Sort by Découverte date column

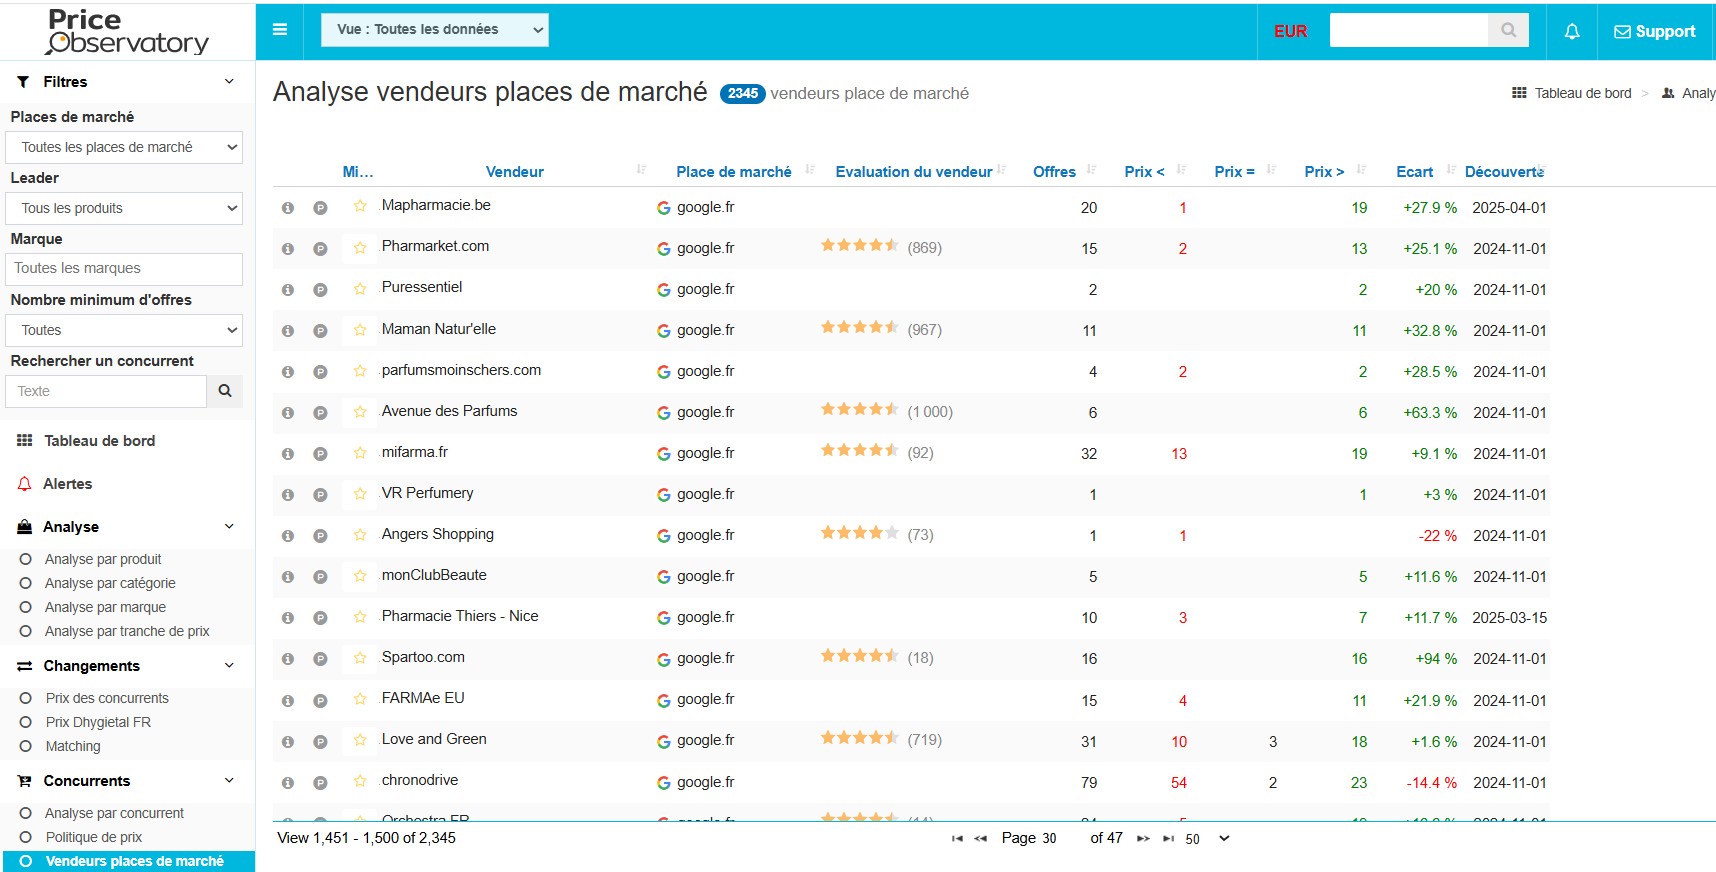1504,172
